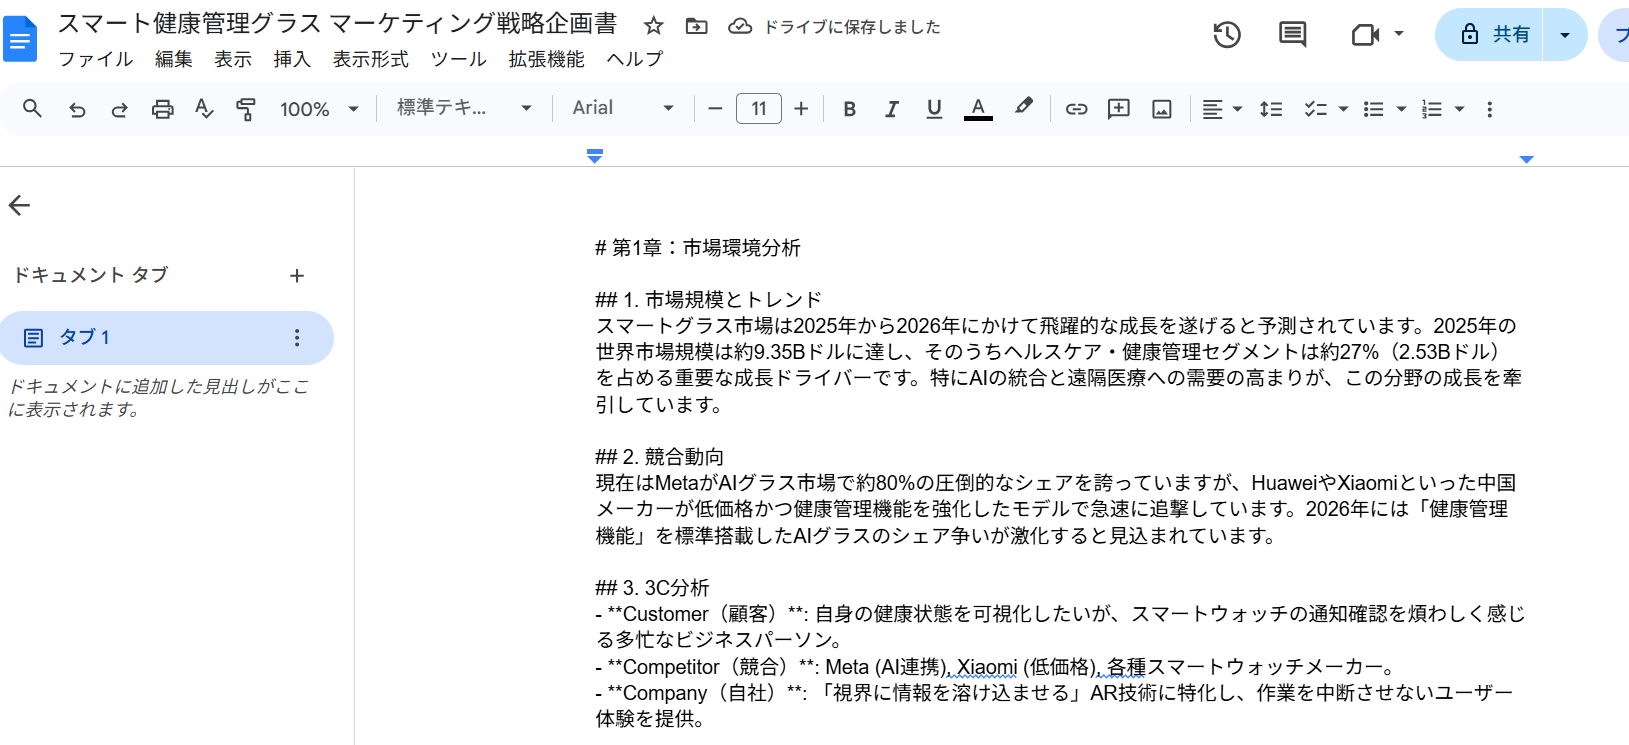
Task: Edit the font size value 11
Action: point(759,109)
